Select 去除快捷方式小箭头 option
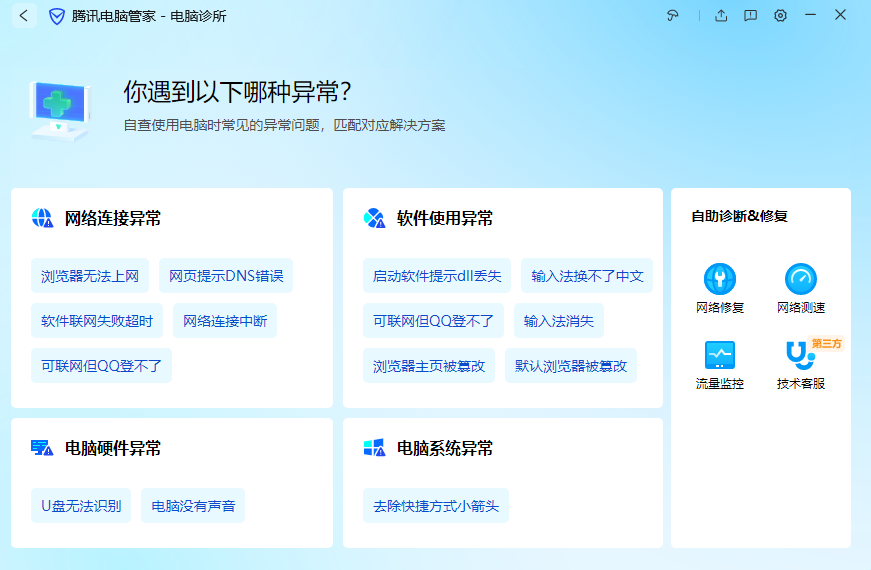The height and width of the screenshot is (570, 871). point(436,506)
